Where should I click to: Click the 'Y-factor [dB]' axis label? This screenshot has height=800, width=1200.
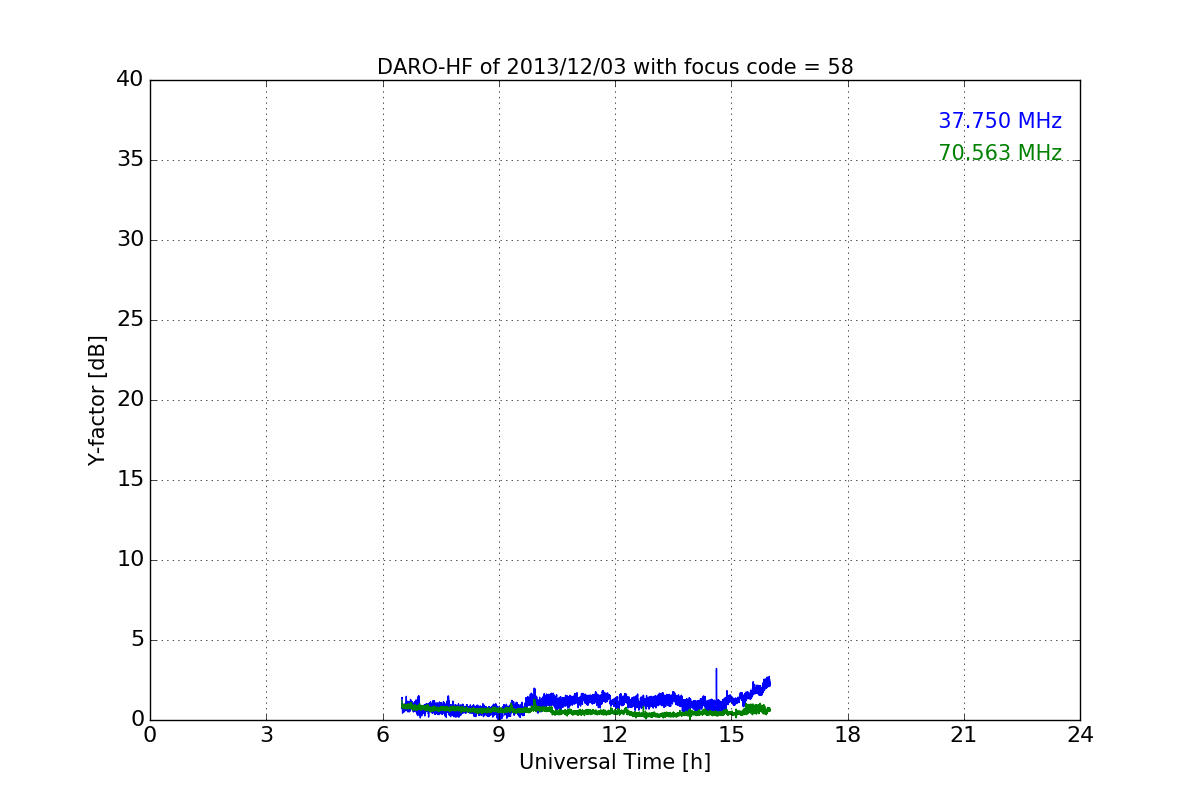click(97, 400)
